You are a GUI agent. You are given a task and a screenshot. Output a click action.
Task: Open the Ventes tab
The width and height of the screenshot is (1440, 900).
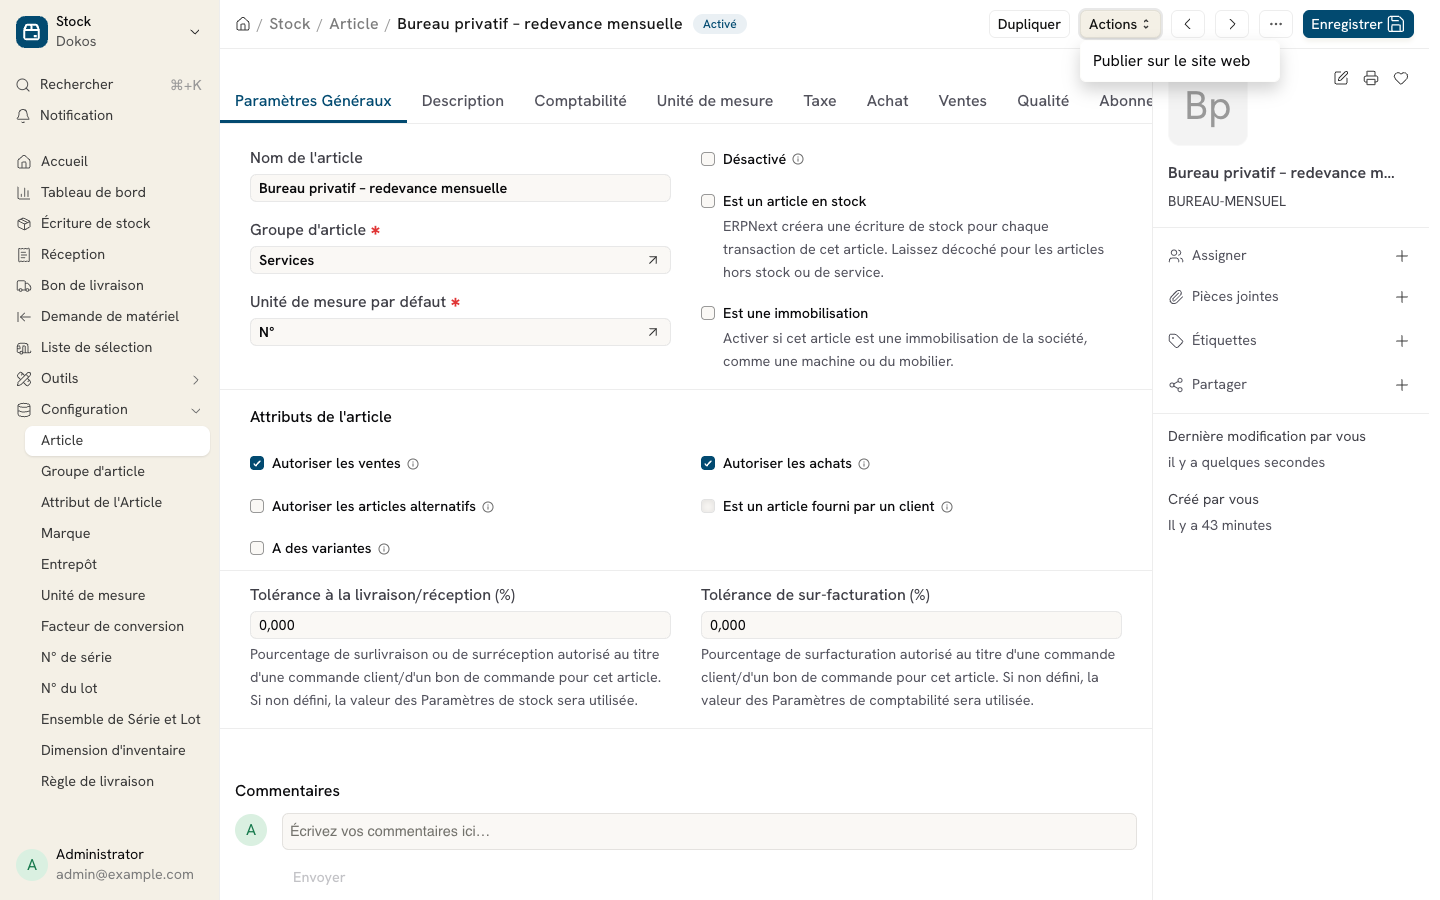[963, 101]
